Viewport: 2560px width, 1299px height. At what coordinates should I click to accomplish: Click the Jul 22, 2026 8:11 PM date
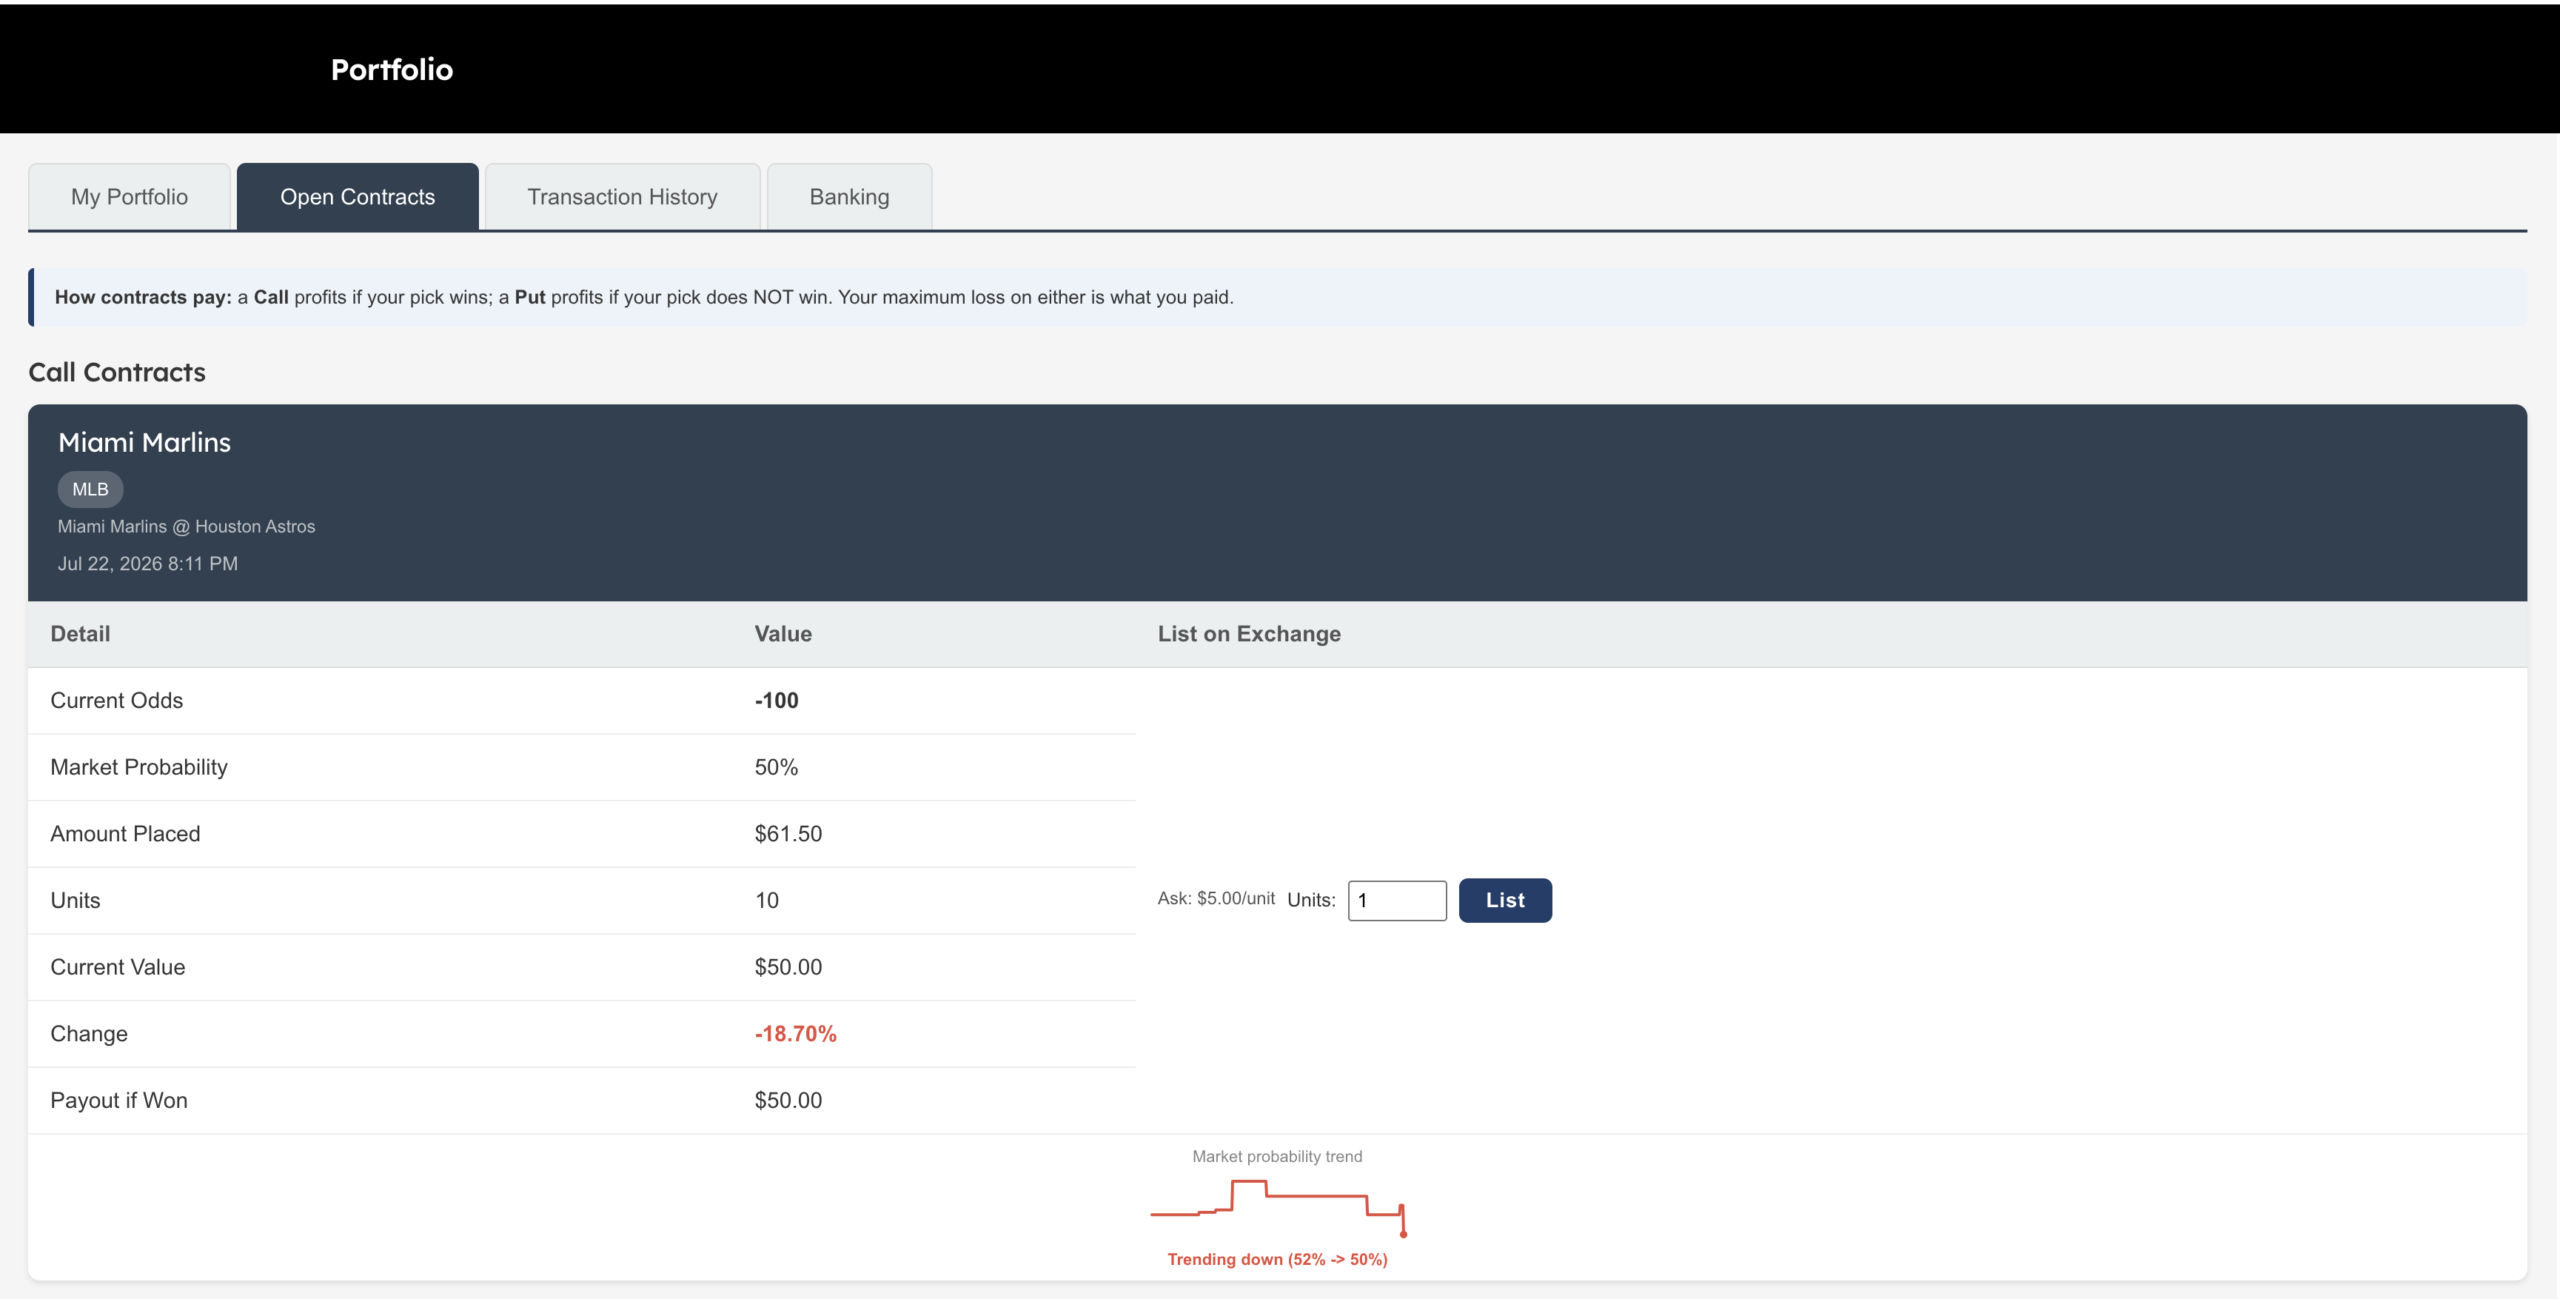coord(148,563)
